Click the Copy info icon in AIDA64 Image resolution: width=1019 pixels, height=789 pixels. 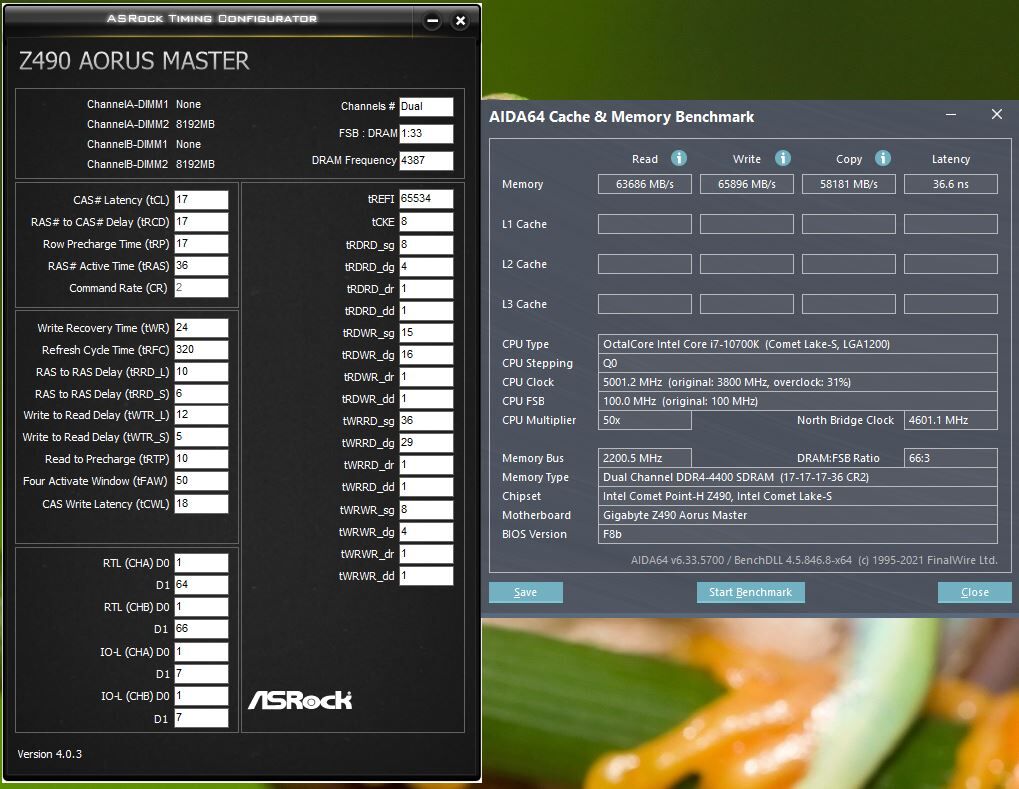(883, 158)
